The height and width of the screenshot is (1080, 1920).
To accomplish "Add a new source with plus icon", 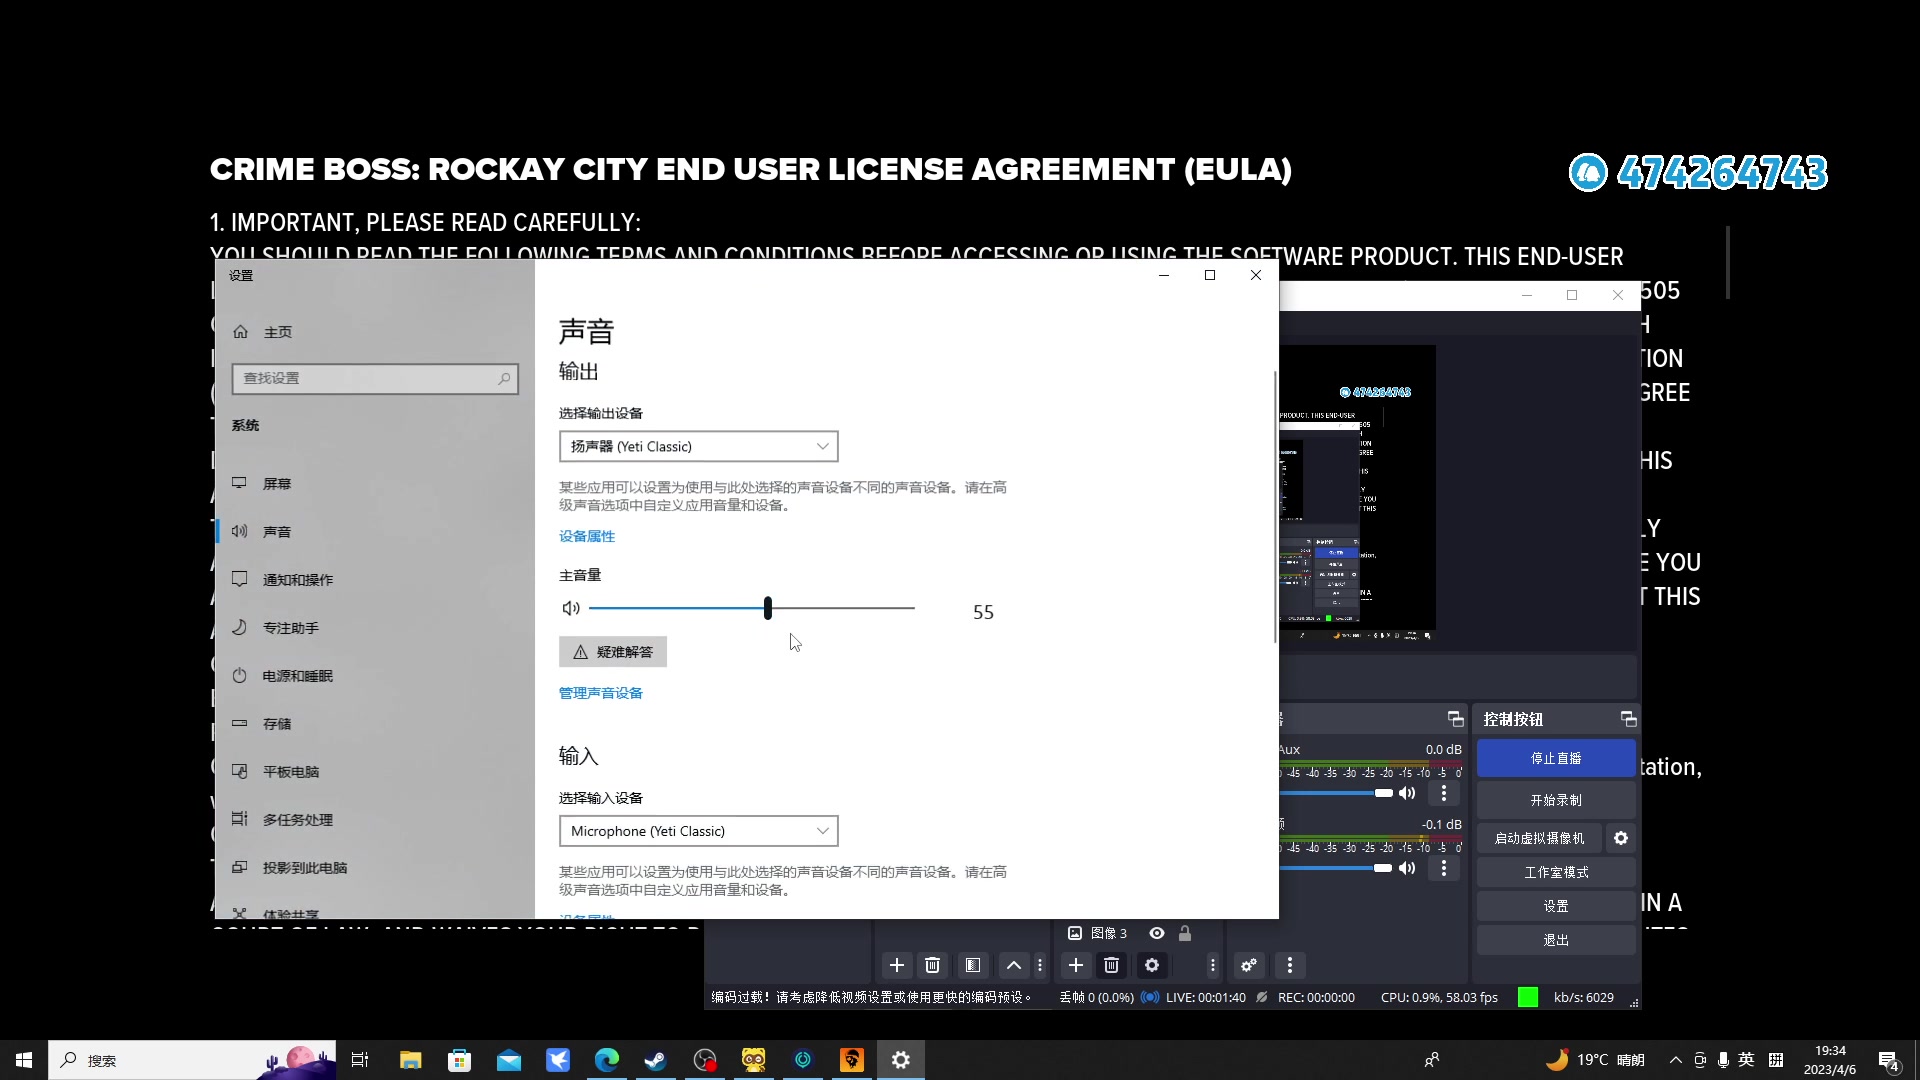I will click(1076, 965).
